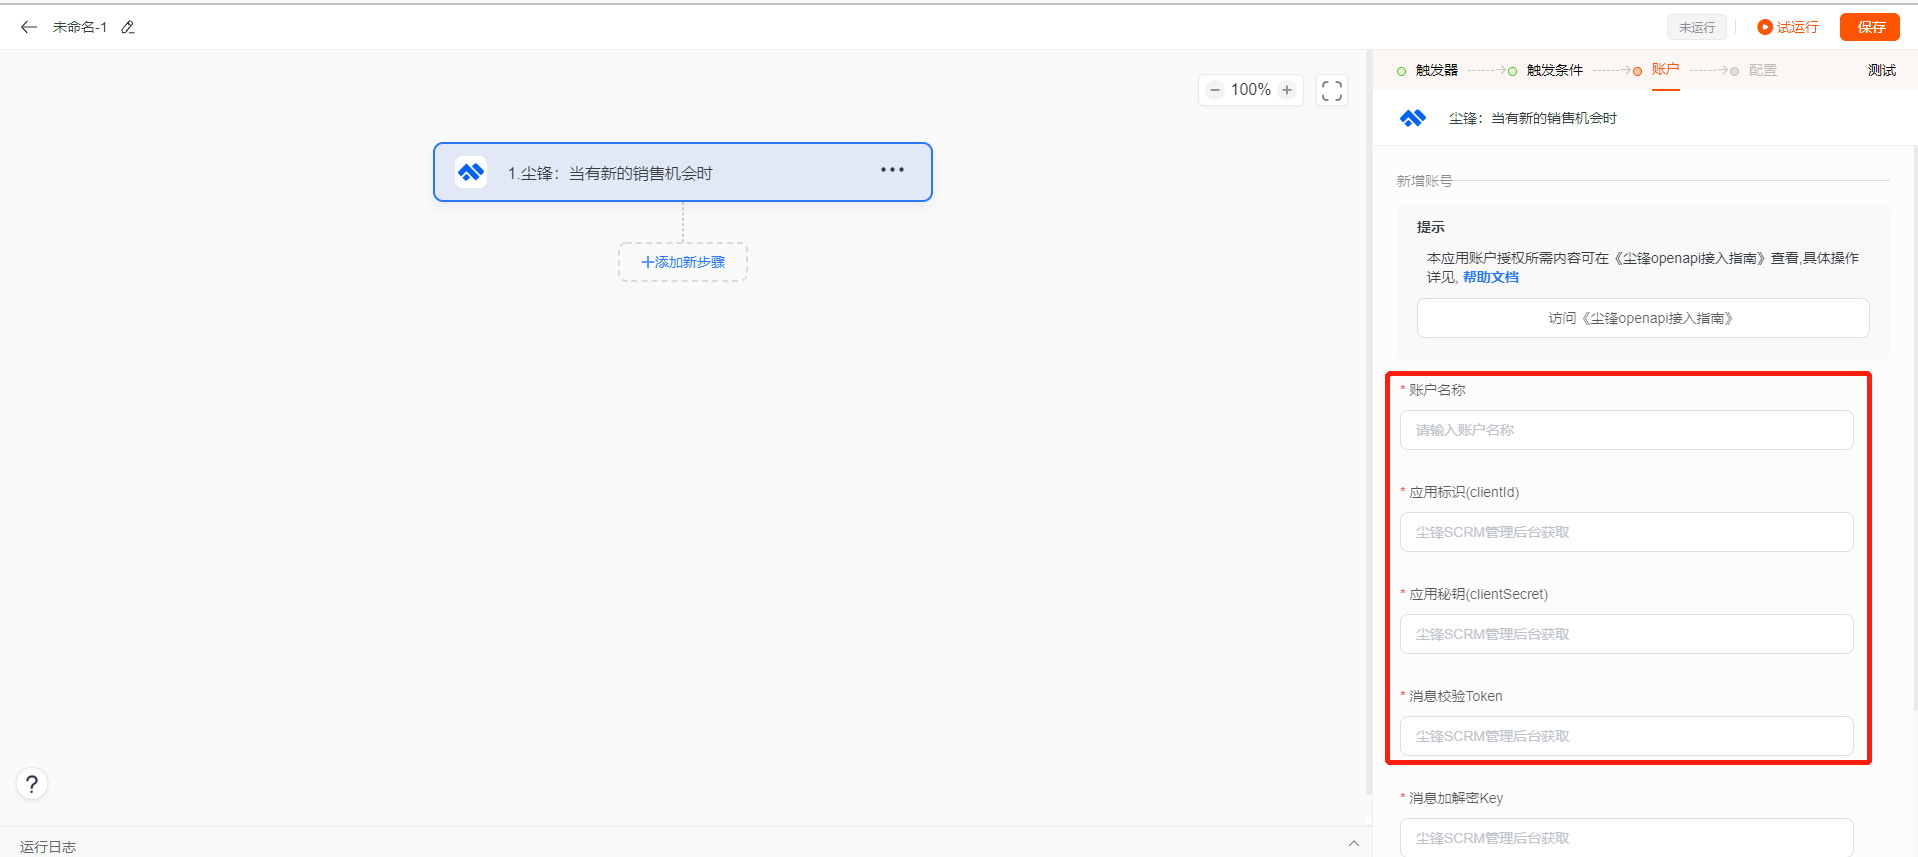The image size is (1918, 857).
Task: Click 访问《尘锋openapi接入指南》 button
Action: click(1643, 318)
